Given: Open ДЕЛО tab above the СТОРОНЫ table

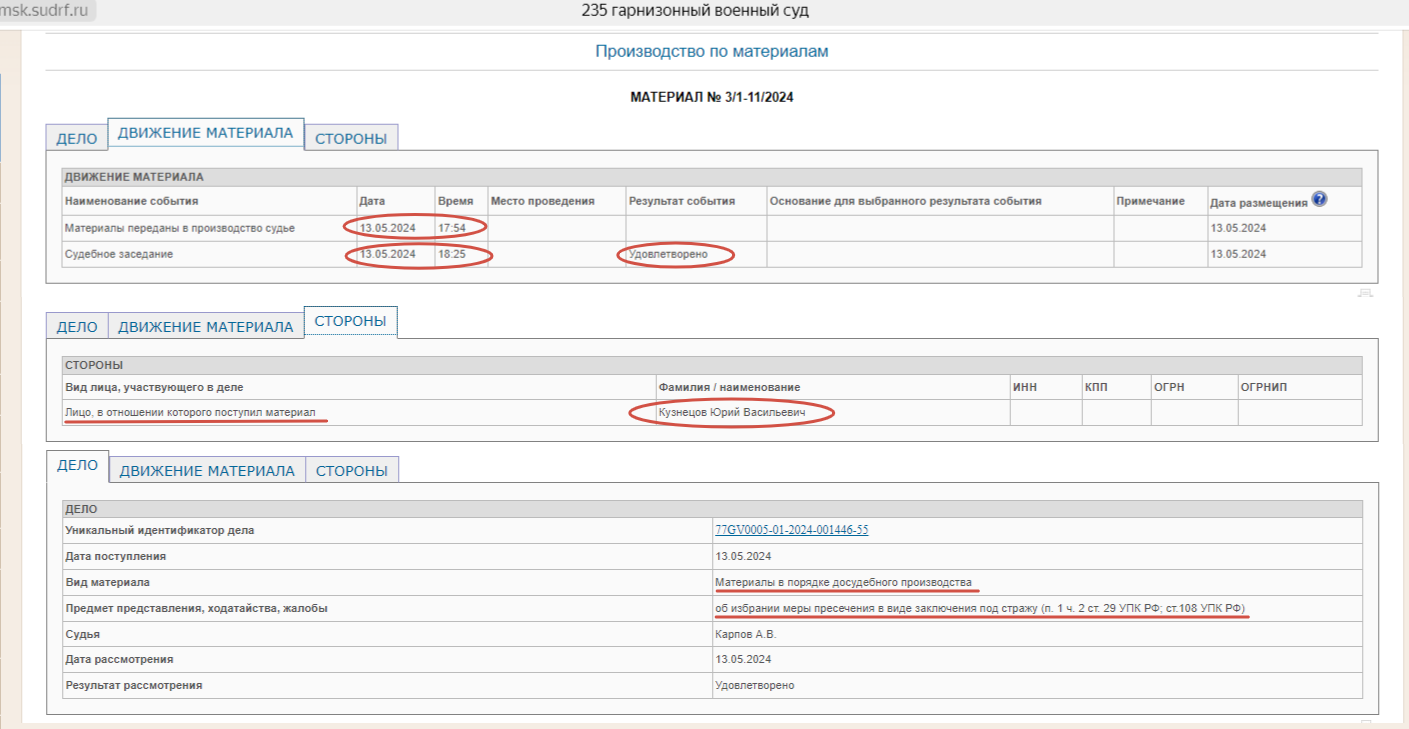Looking at the screenshot, I should click(x=76, y=327).
